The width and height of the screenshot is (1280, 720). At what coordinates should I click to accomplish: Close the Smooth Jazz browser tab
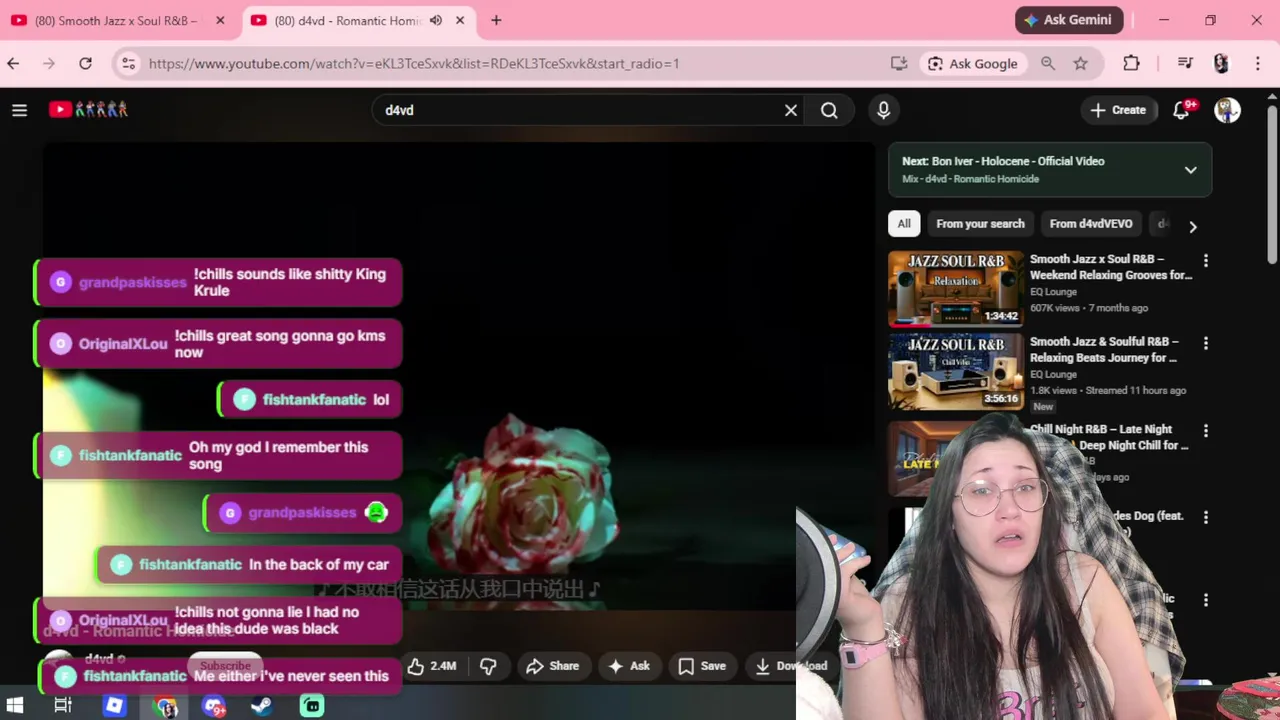coord(220,20)
